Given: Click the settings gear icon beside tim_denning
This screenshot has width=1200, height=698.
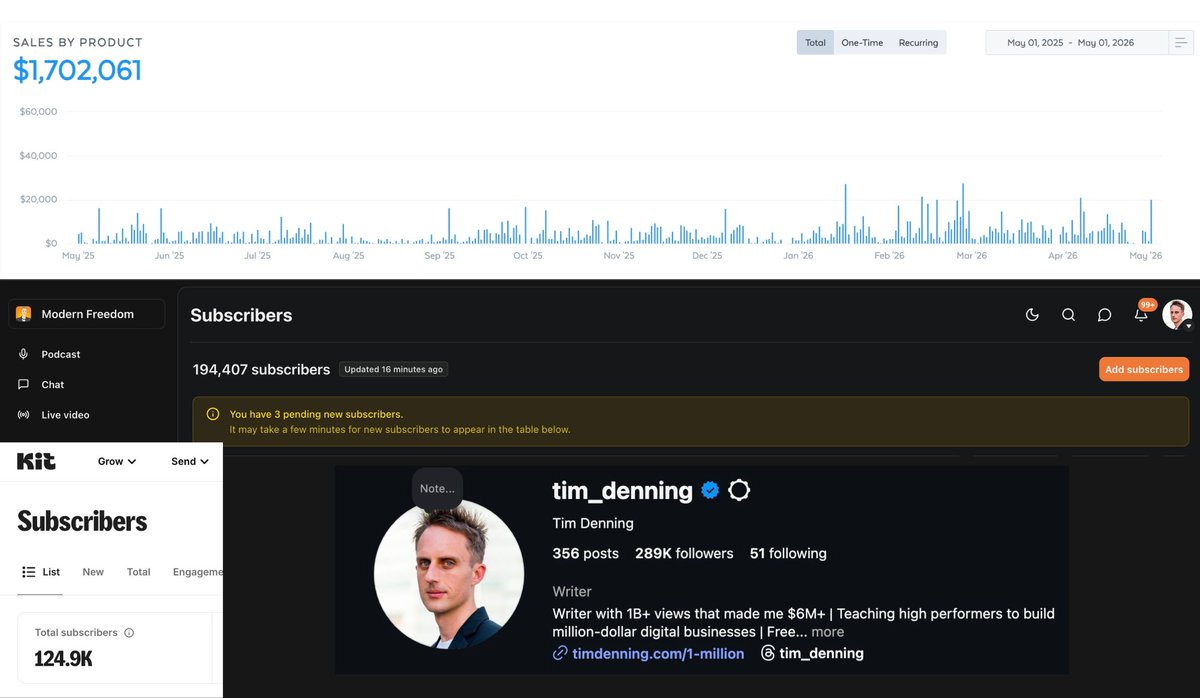Looking at the screenshot, I should click(x=739, y=491).
